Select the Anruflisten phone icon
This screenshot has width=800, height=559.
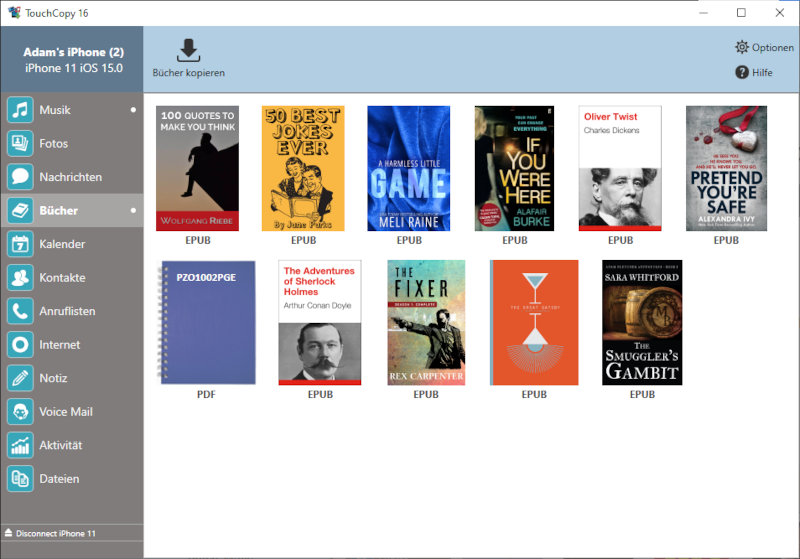tap(20, 311)
